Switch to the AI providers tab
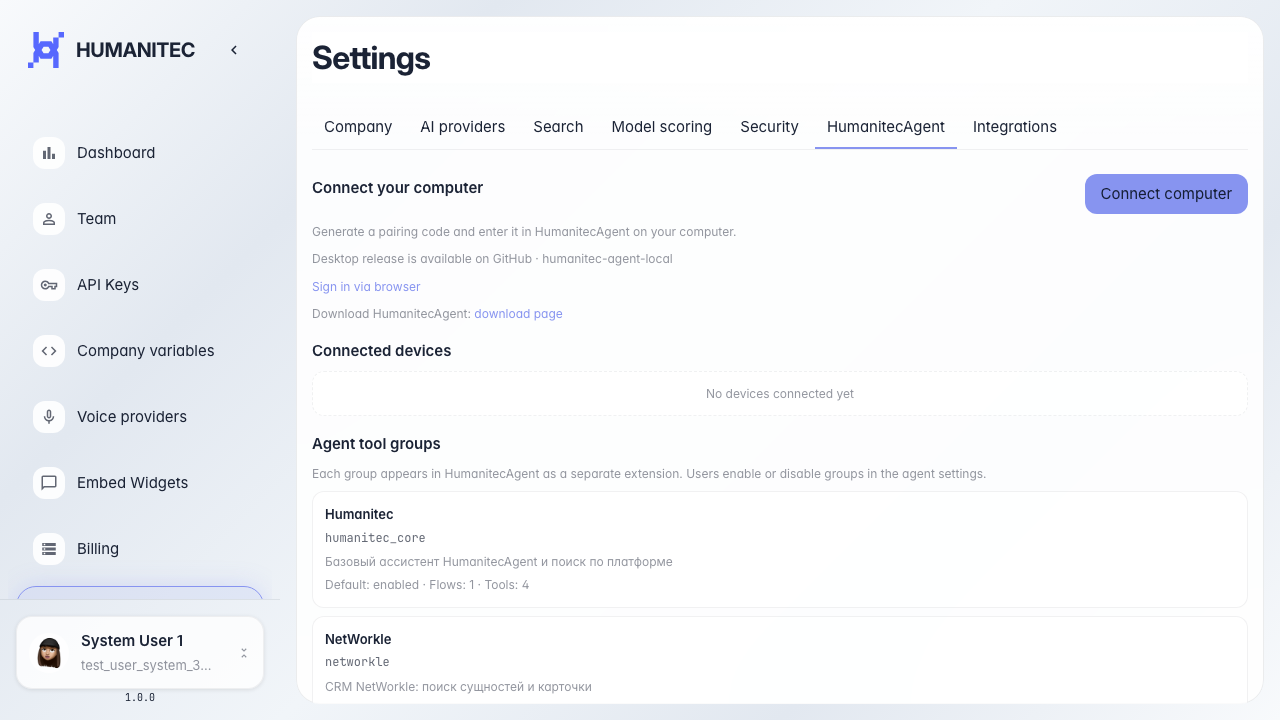 462,127
